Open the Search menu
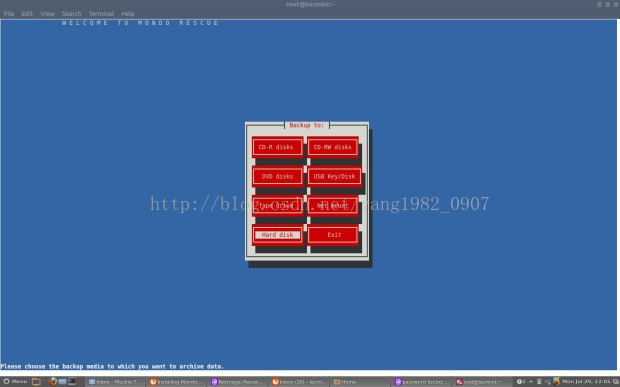Screen dimensions: 620x387 point(71,13)
